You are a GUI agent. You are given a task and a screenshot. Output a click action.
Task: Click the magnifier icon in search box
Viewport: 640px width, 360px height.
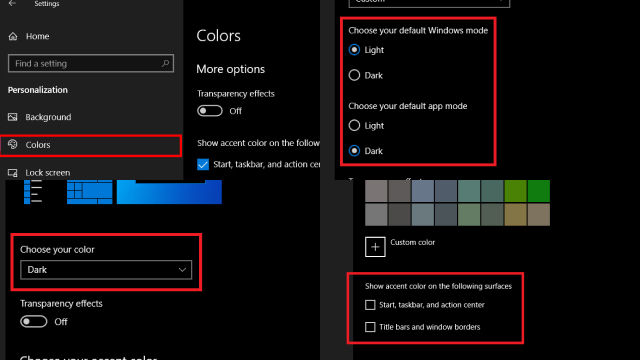[165, 63]
